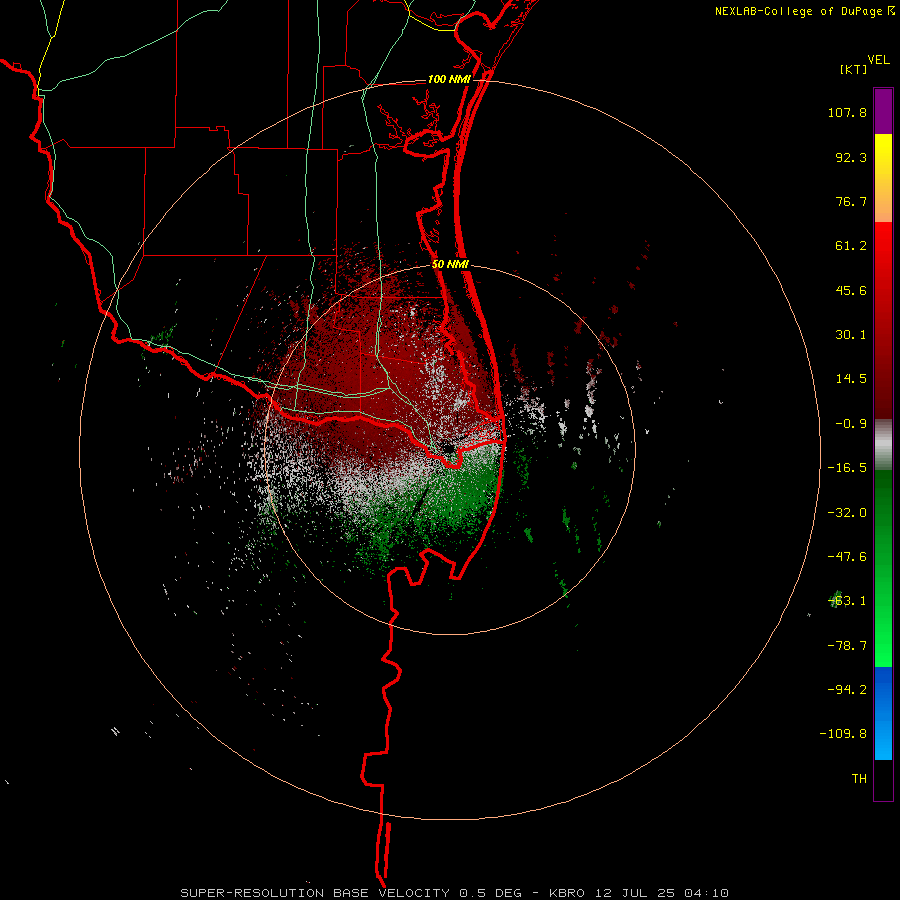Click the 92.3 legend value

(x=851, y=157)
